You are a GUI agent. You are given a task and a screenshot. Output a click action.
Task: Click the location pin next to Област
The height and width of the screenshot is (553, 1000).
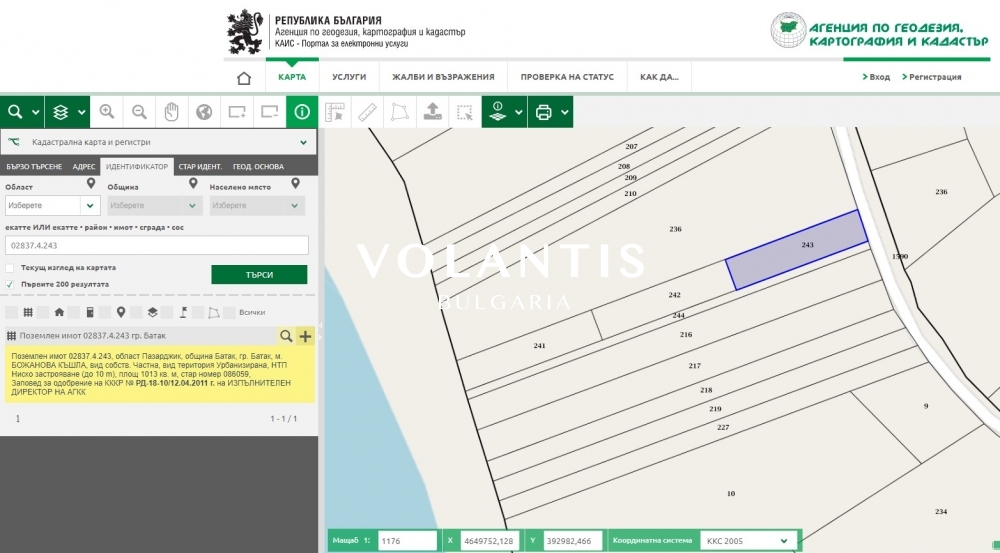click(91, 184)
